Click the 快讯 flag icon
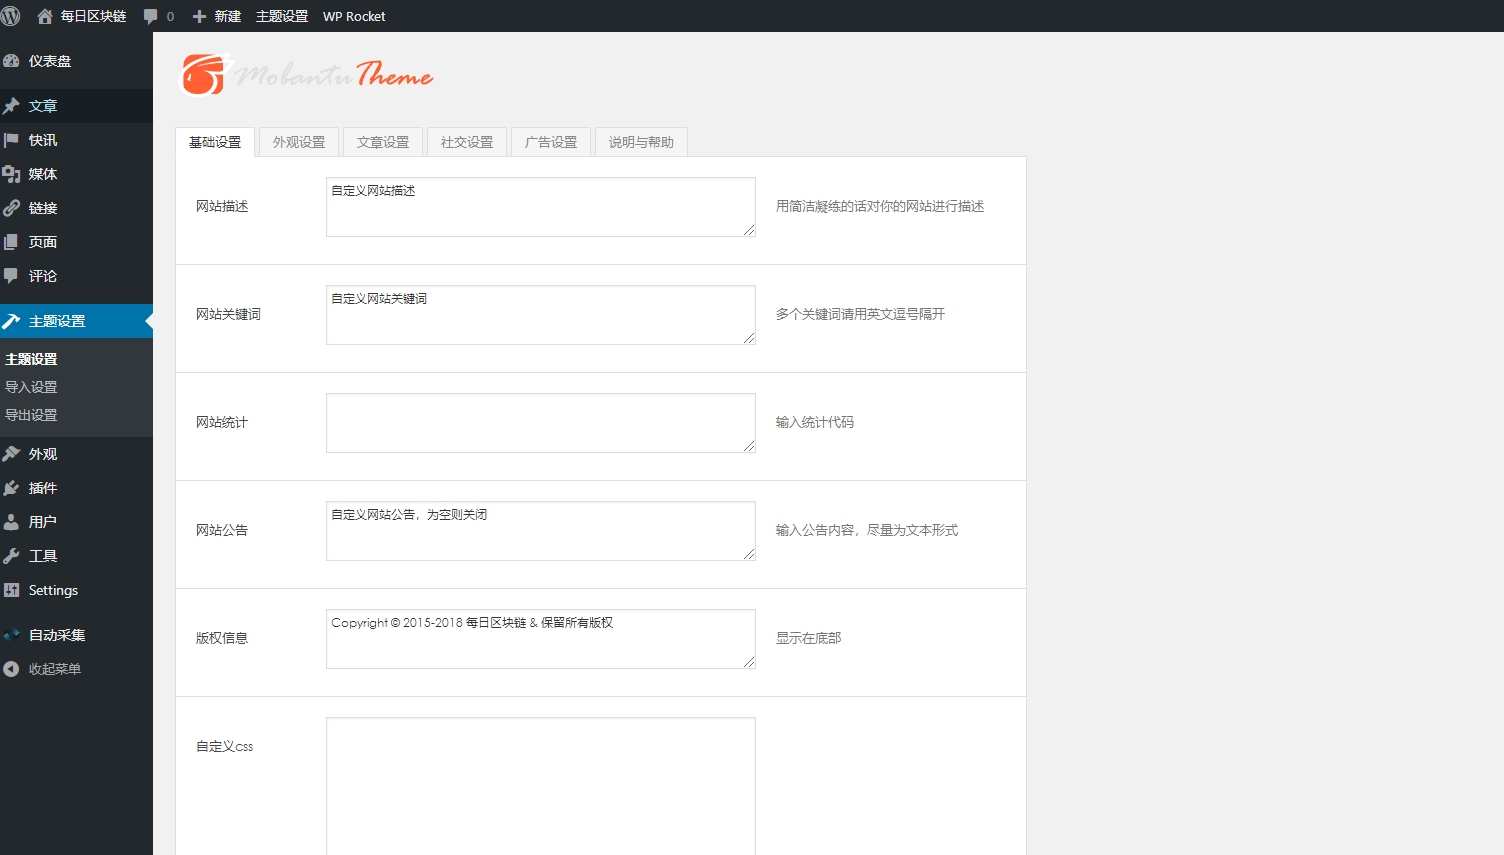 point(11,140)
